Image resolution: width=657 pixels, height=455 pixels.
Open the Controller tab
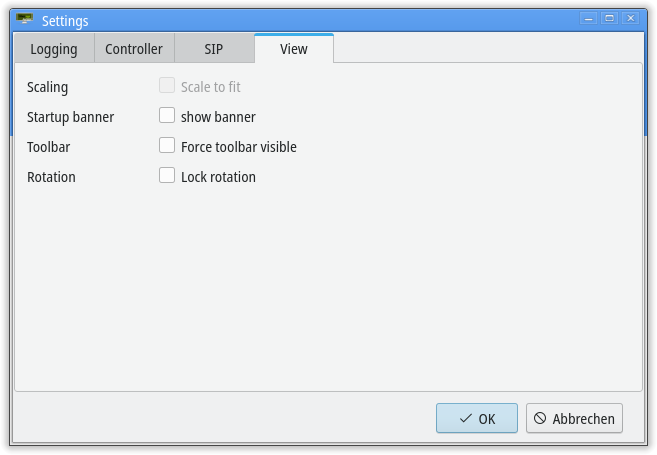pyautogui.click(x=134, y=49)
